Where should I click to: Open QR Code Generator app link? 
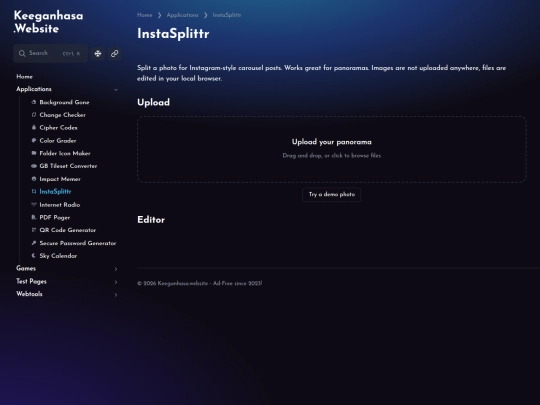[x=68, y=230]
